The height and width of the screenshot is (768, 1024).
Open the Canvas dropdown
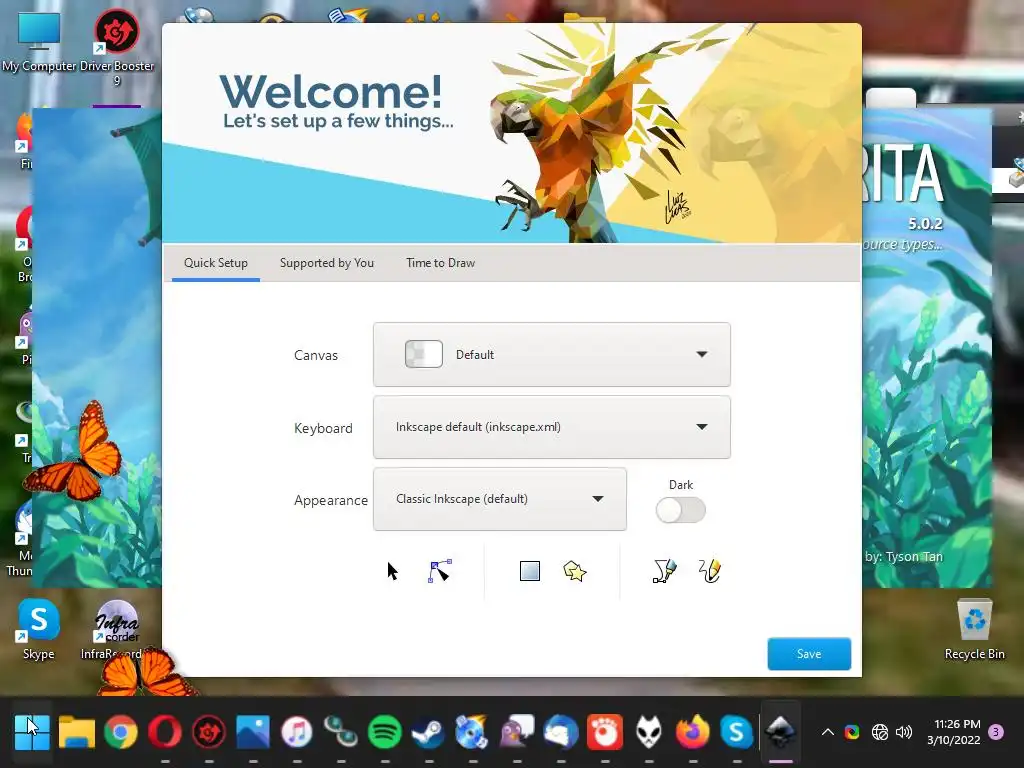552,355
